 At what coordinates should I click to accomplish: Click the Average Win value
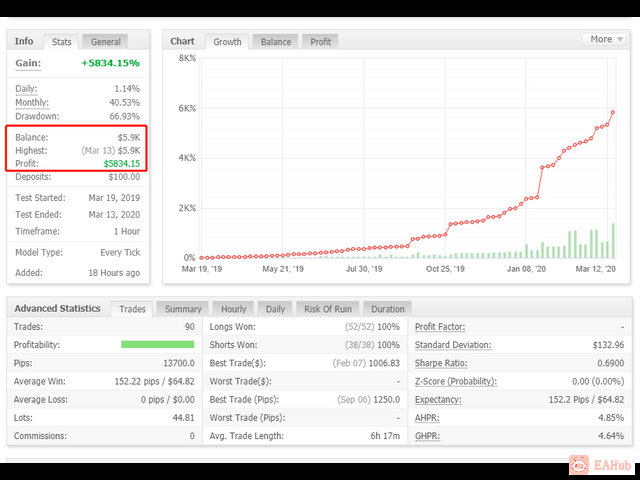(154, 381)
